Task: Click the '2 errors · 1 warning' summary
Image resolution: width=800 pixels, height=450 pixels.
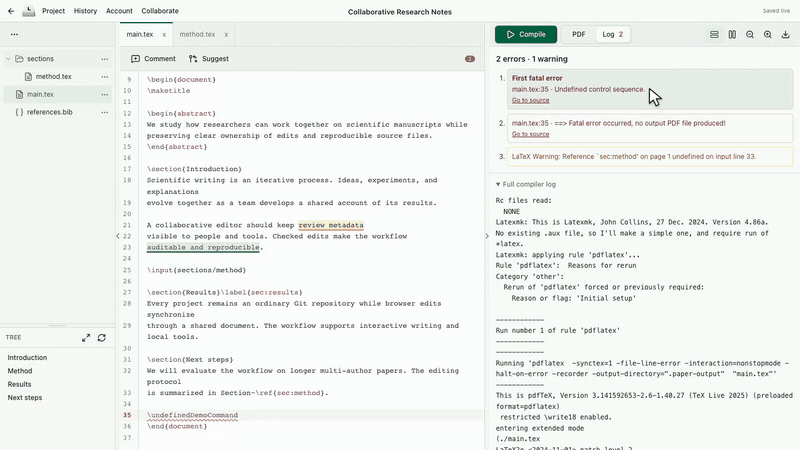Action: 532,59
